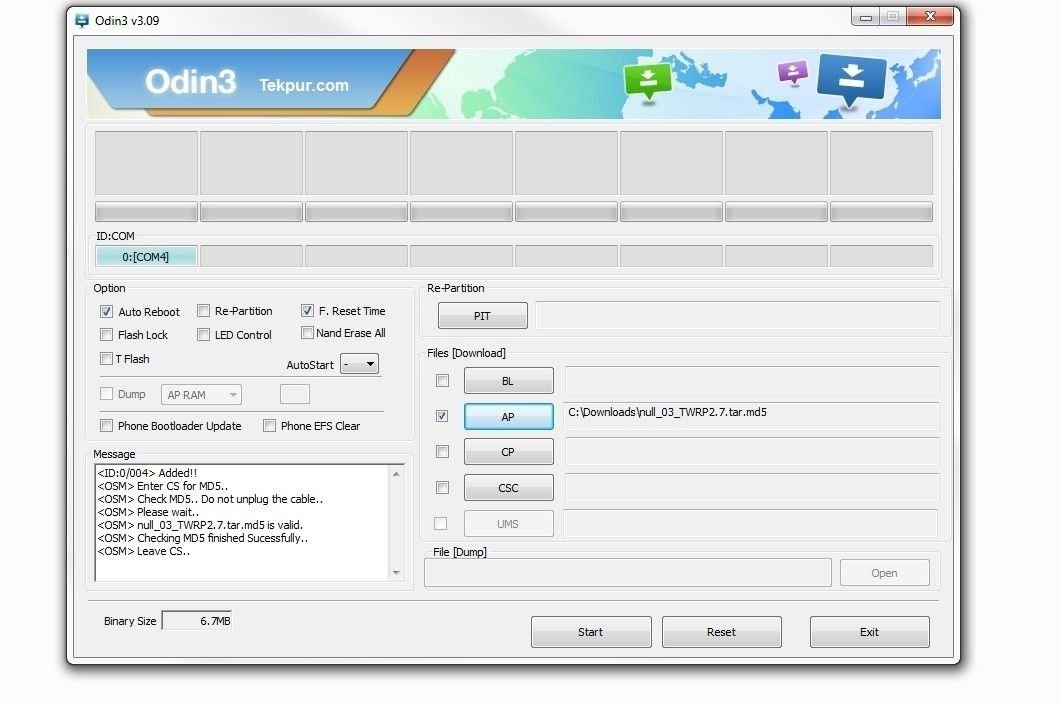Viewport: 1061px width, 704px height.
Task: Open the AP RAM dump dropdown
Action: tap(201, 395)
